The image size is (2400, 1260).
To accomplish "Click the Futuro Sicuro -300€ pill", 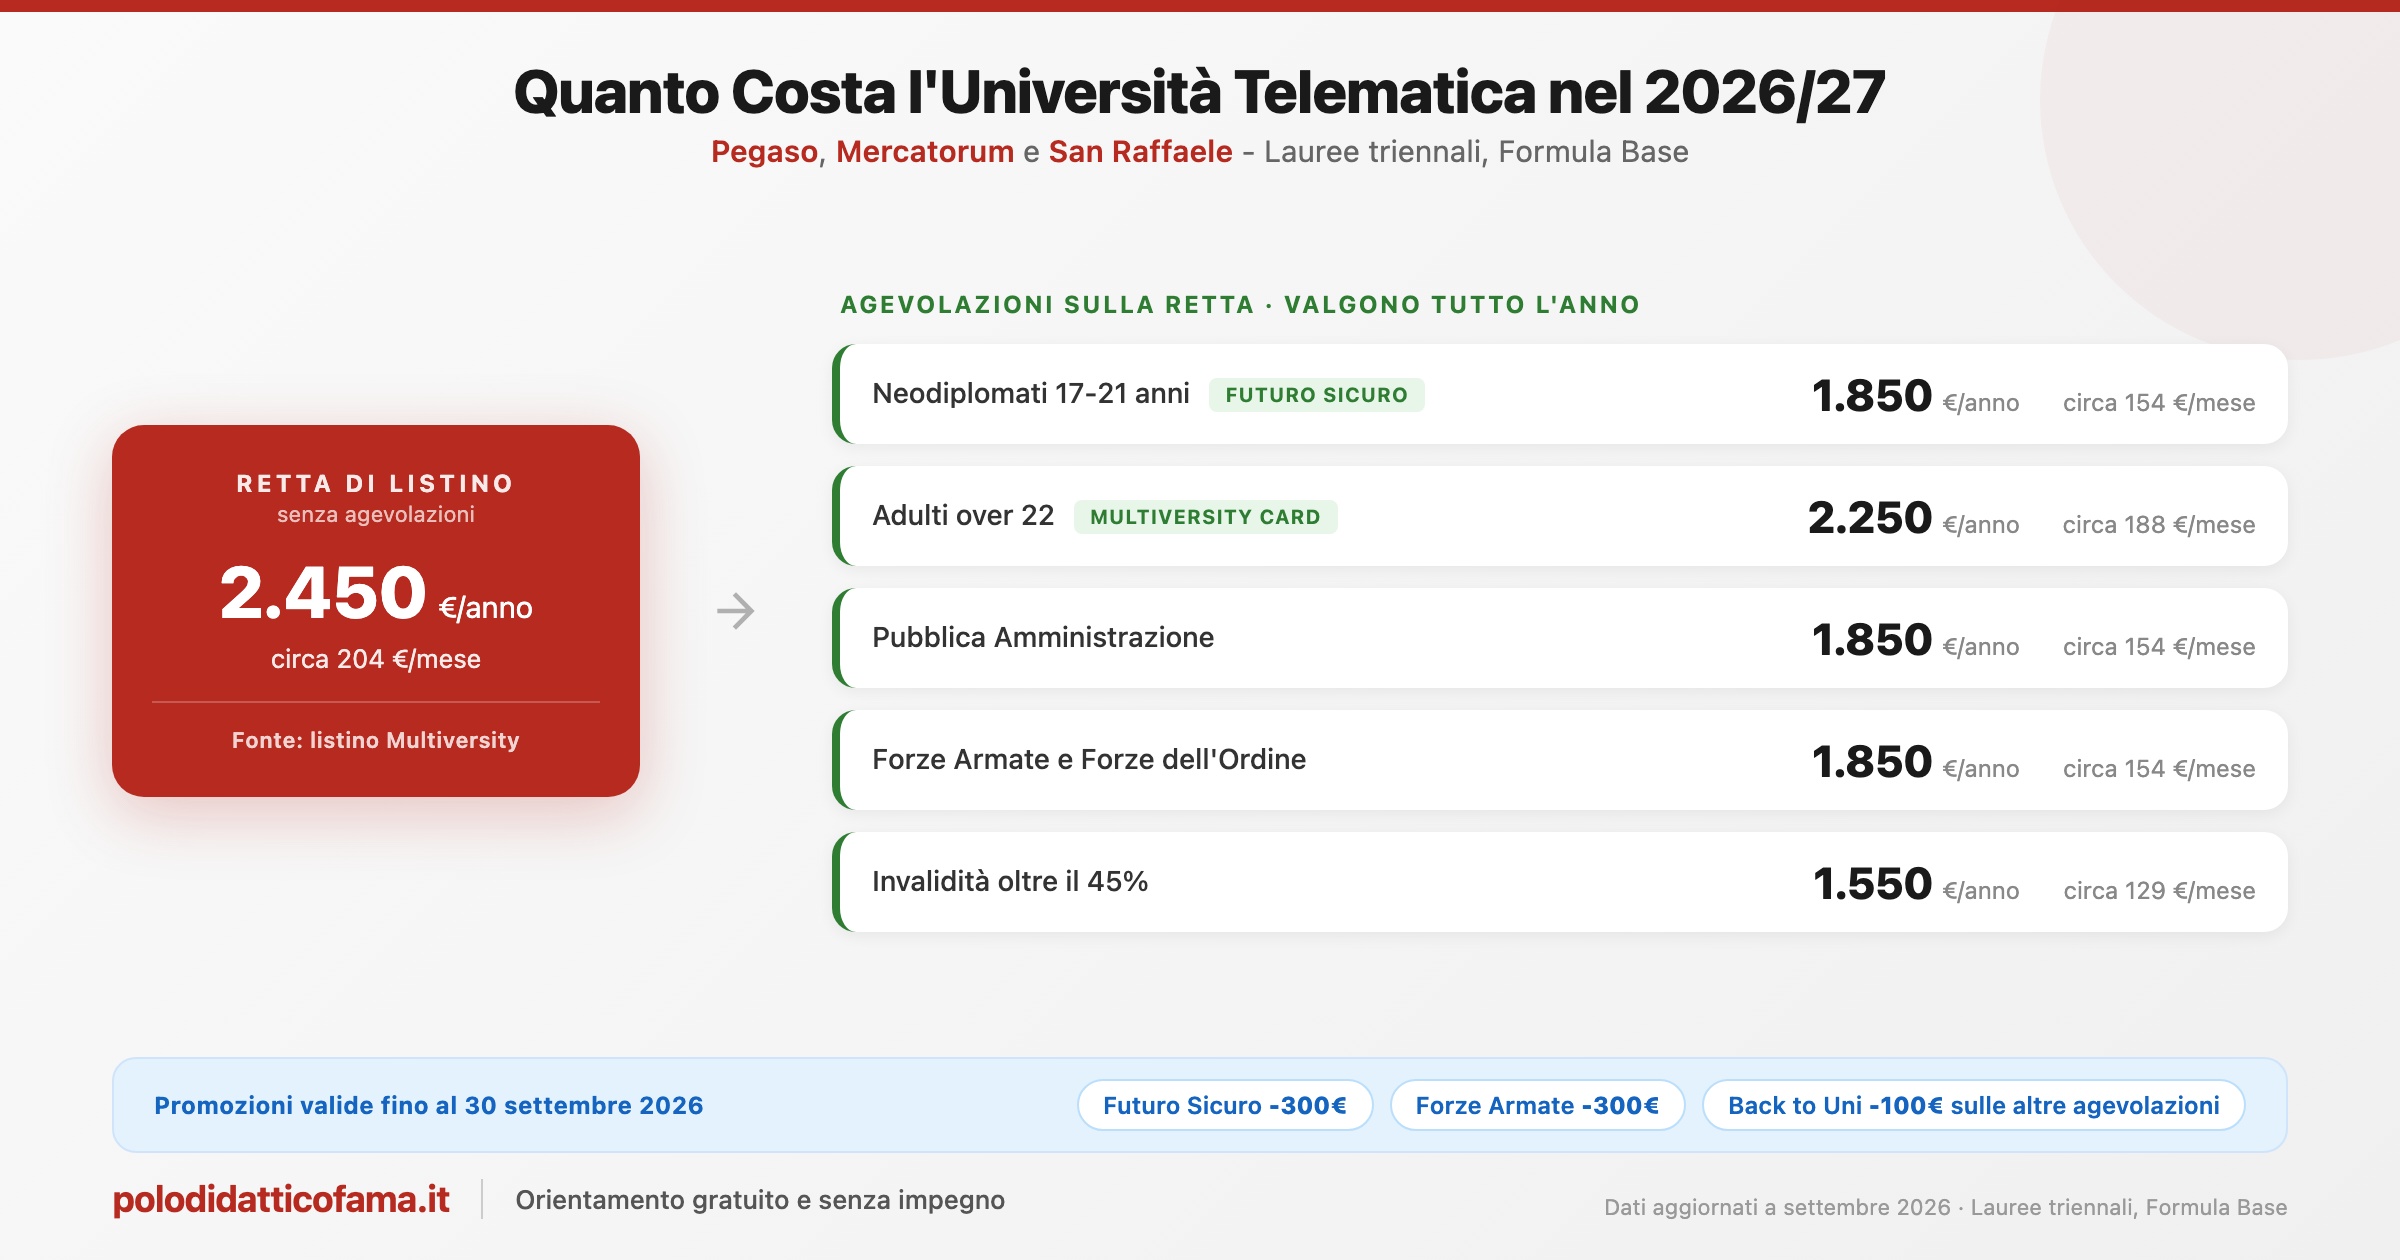I will click(x=1224, y=1105).
